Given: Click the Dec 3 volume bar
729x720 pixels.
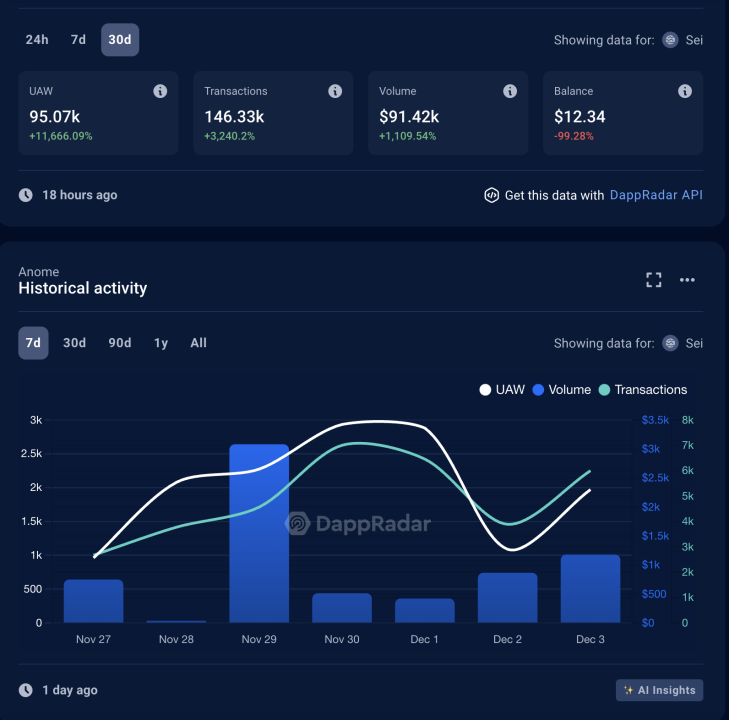Looking at the screenshot, I should (x=590, y=589).
